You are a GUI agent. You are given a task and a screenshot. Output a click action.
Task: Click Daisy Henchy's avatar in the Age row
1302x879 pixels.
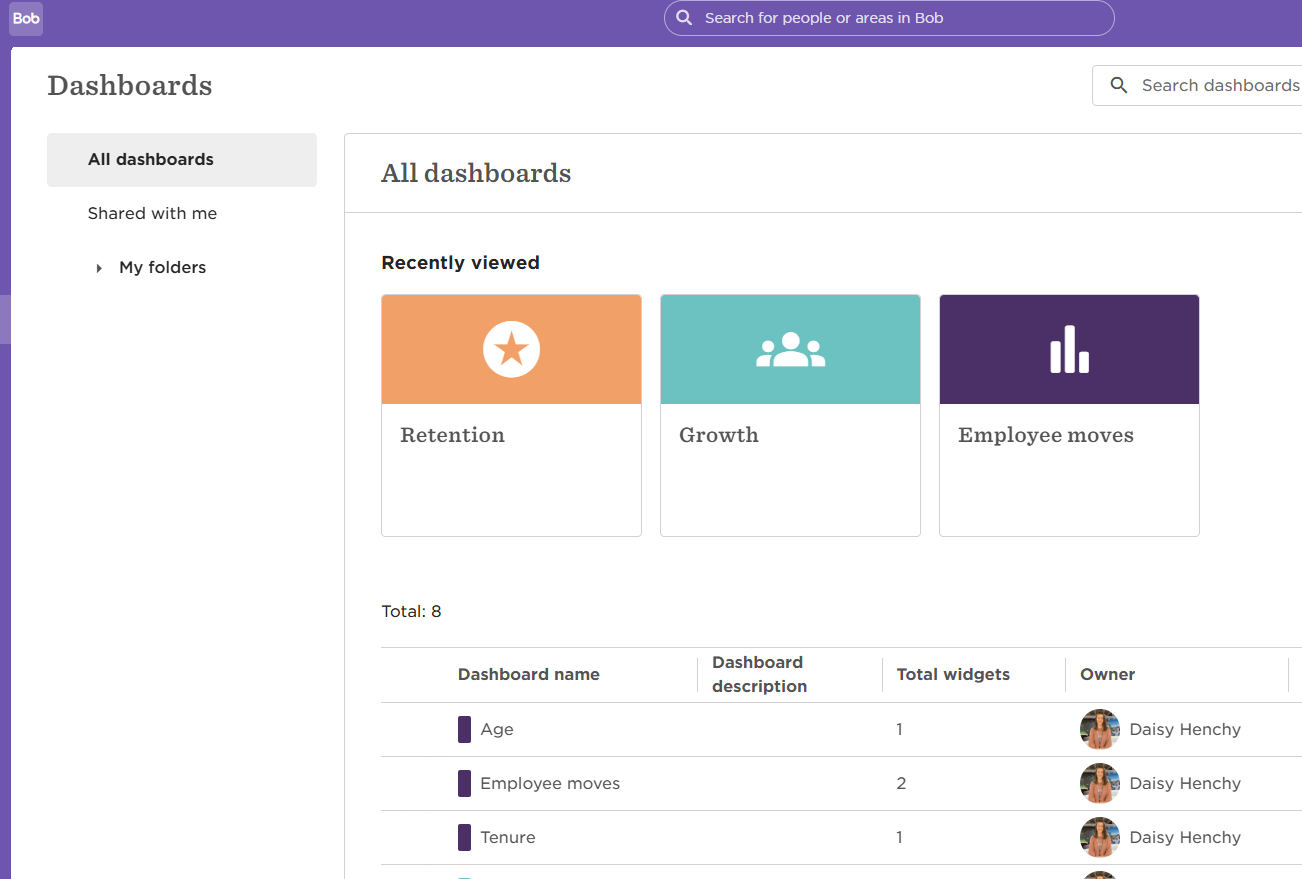click(1099, 729)
